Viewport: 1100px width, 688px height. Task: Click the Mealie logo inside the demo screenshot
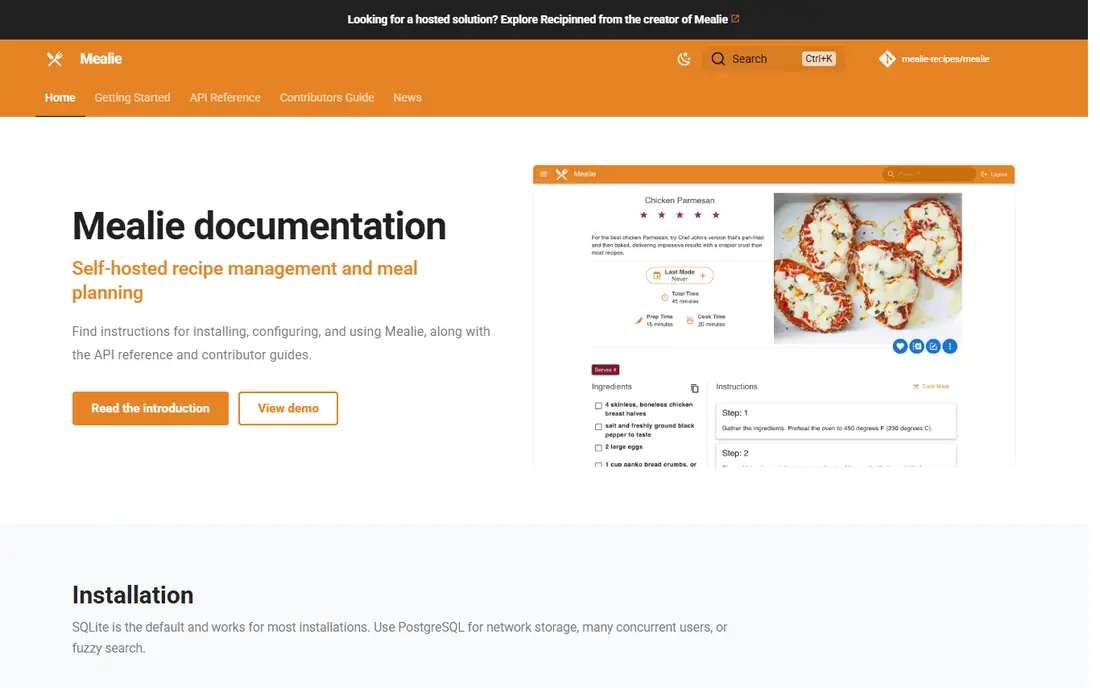tap(562, 174)
